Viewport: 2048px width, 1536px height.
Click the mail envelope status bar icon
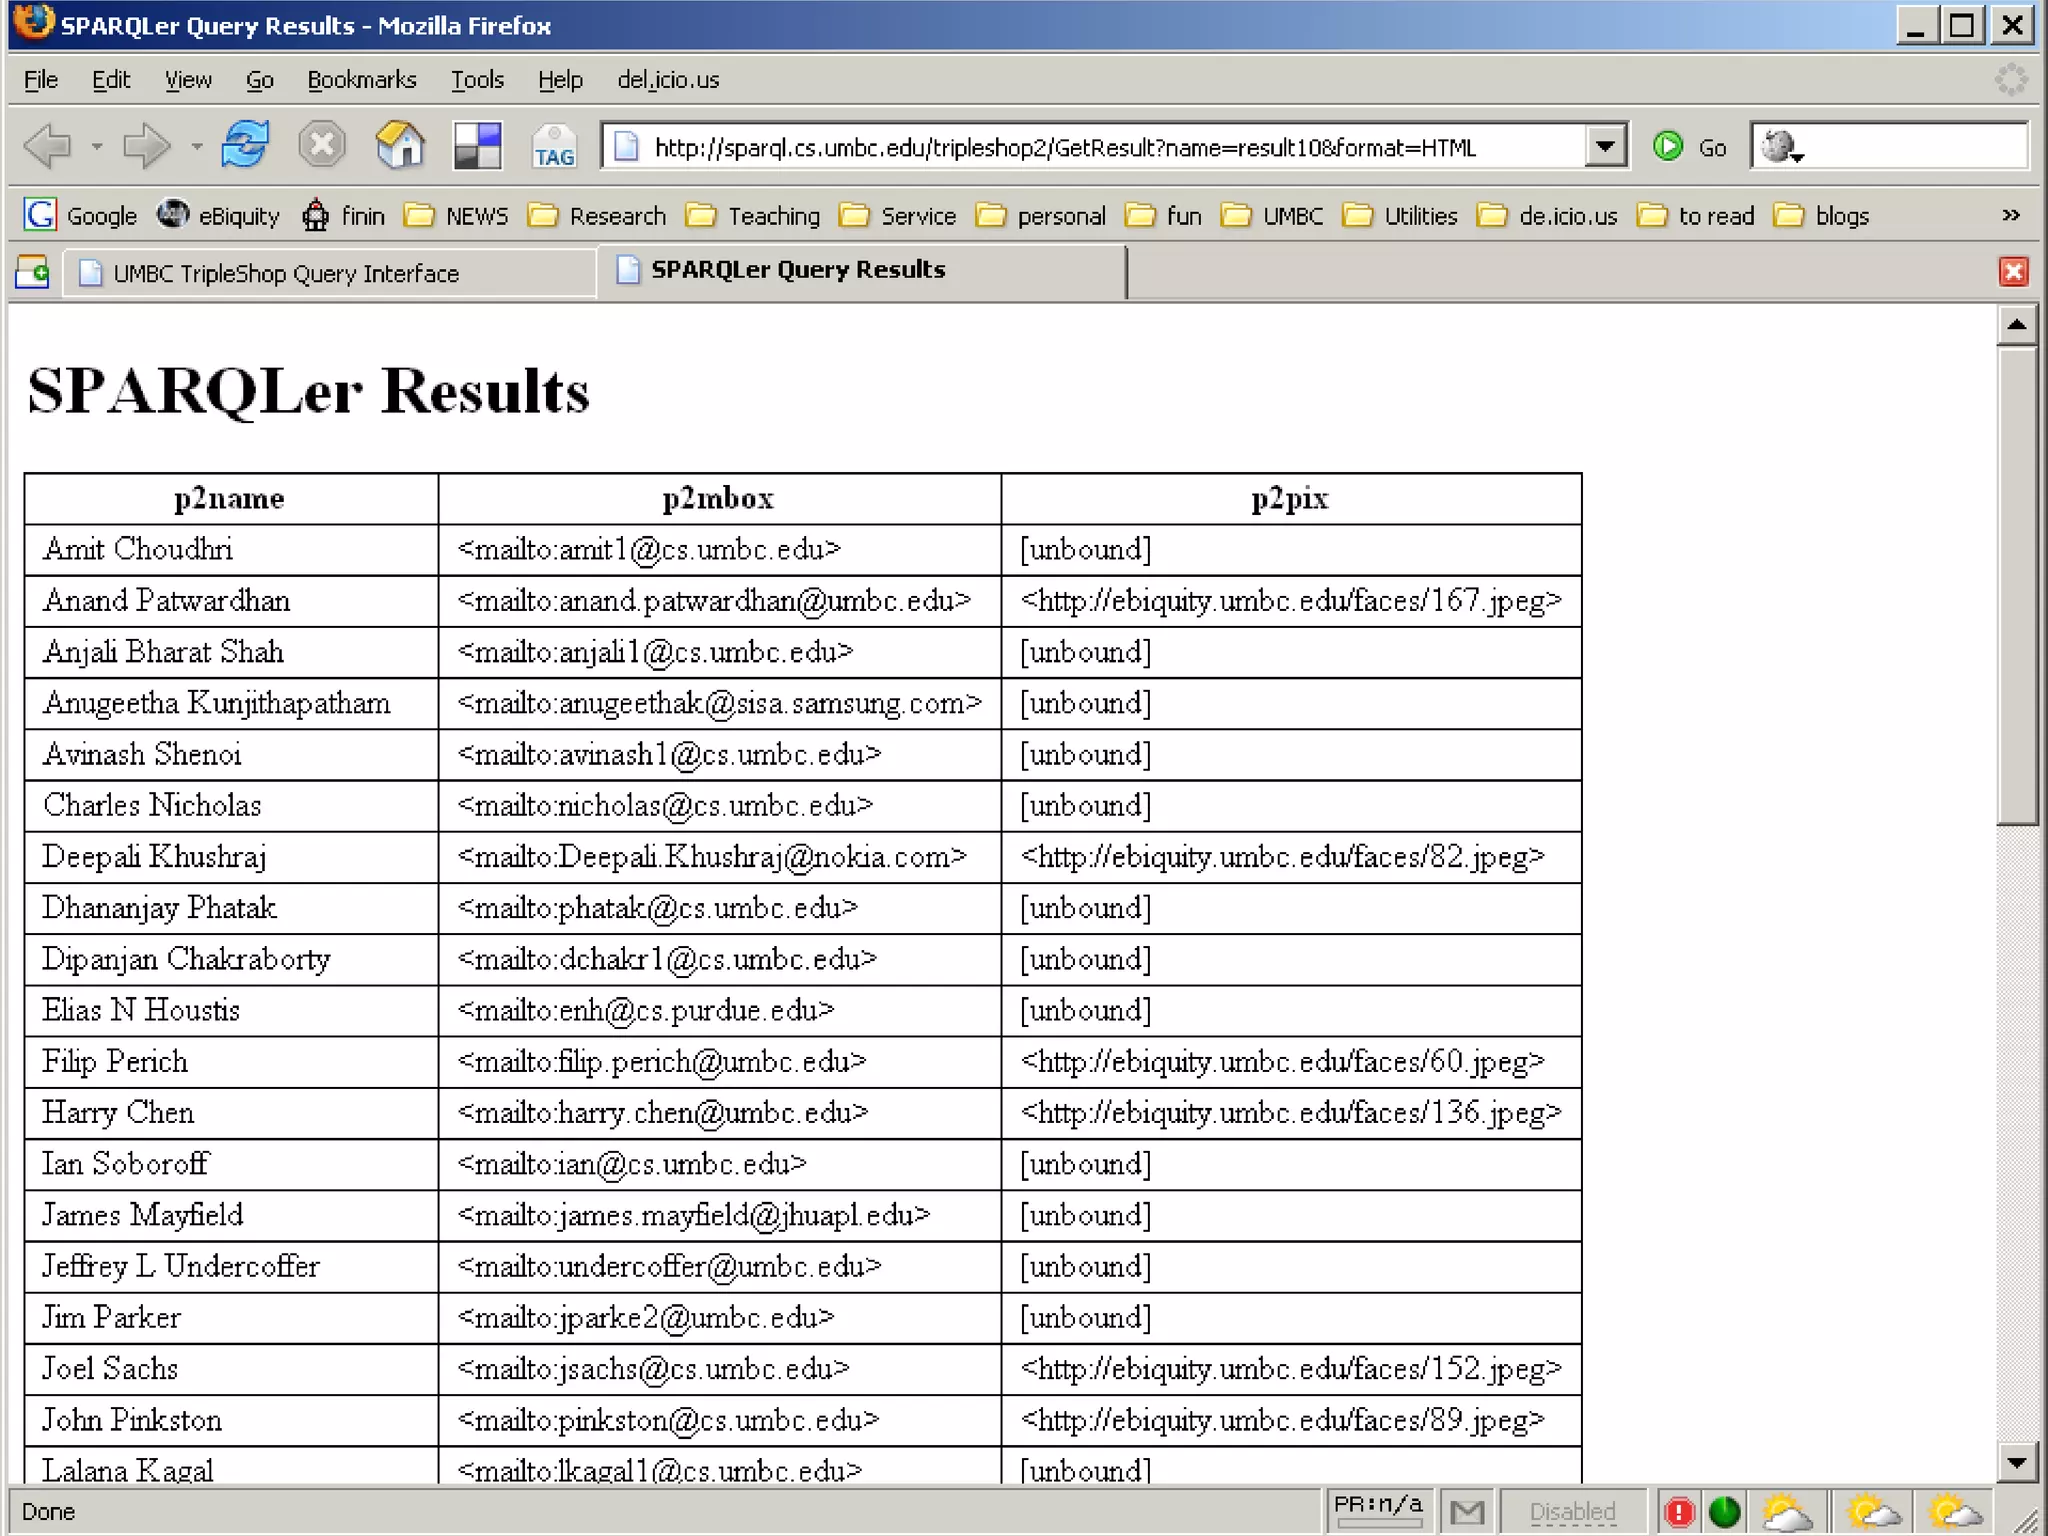click(x=1467, y=1511)
